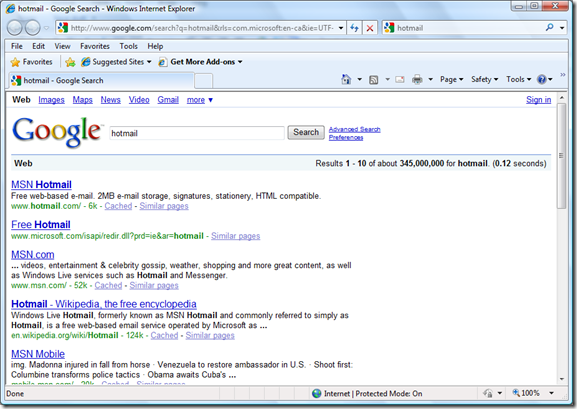Image resolution: width=577 pixels, height=409 pixels.
Task: Click Google icon in address bar
Action: (63, 28)
